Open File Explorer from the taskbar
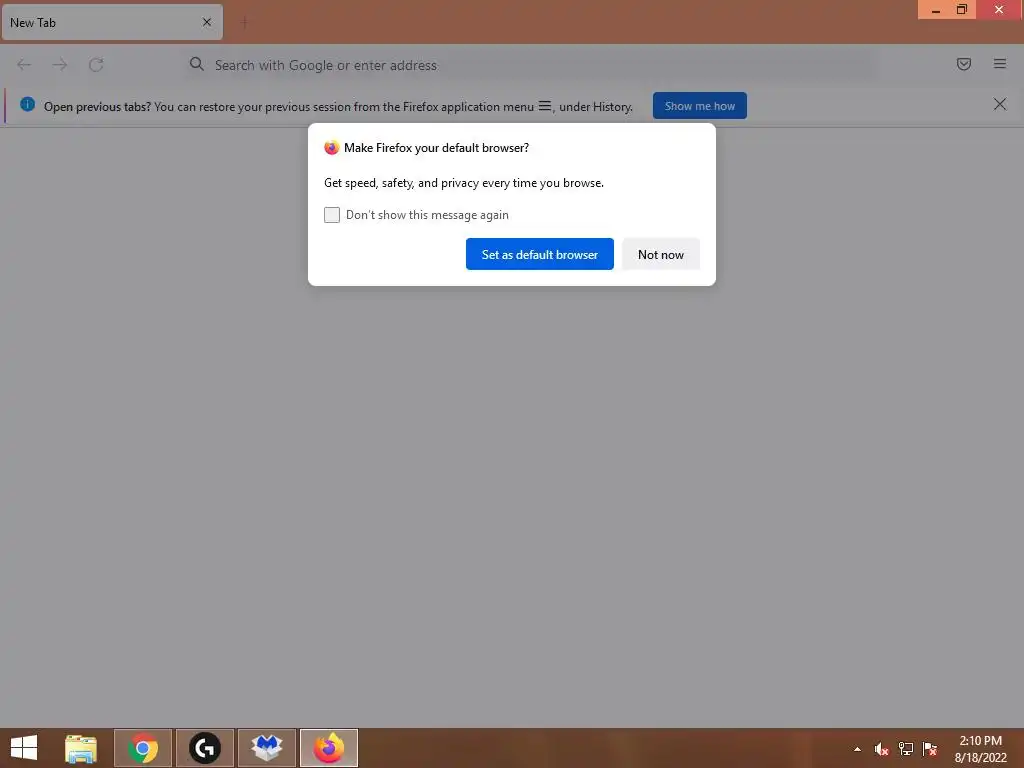The height and width of the screenshot is (768, 1024). 81,748
